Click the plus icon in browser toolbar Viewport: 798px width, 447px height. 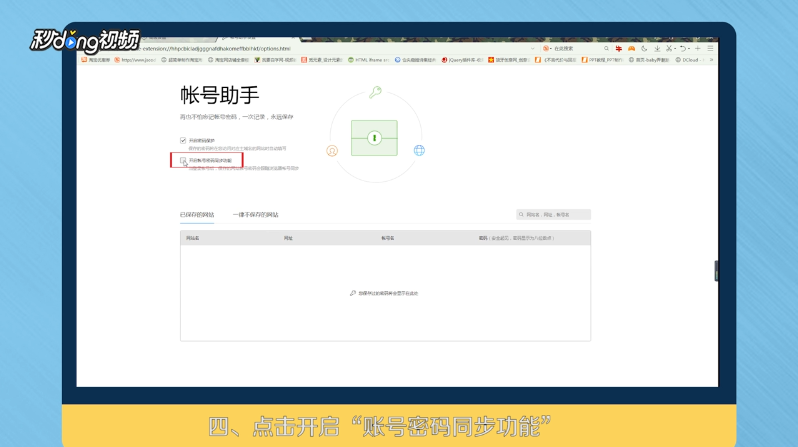coord(698,49)
